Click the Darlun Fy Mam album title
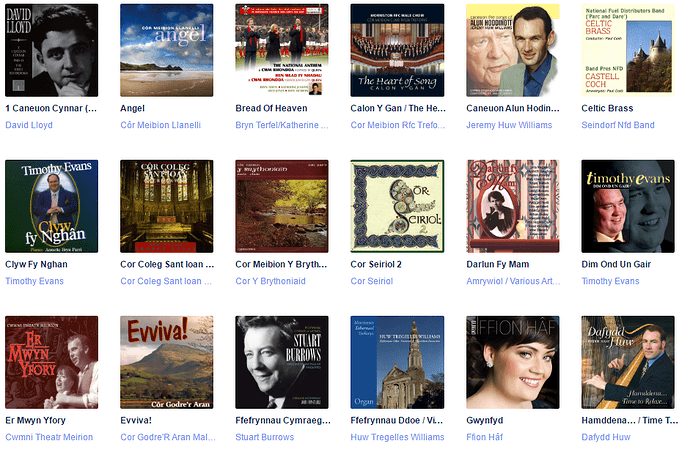 pyautogui.click(x=498, y=264)
